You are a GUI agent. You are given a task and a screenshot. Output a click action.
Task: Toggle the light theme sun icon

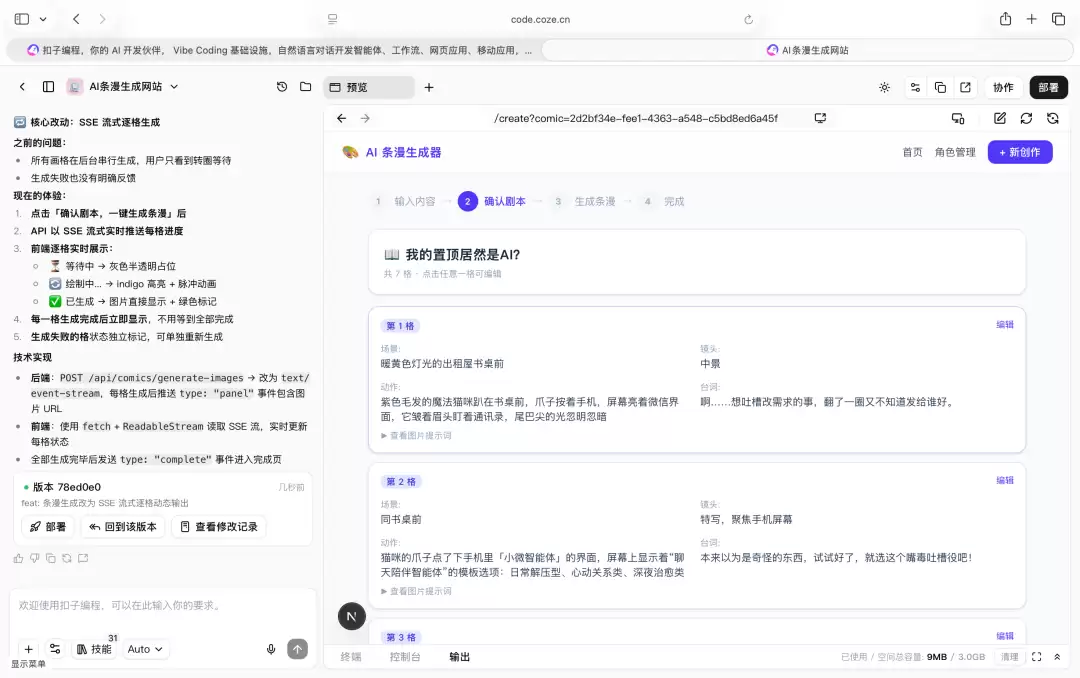coord(884,88)
